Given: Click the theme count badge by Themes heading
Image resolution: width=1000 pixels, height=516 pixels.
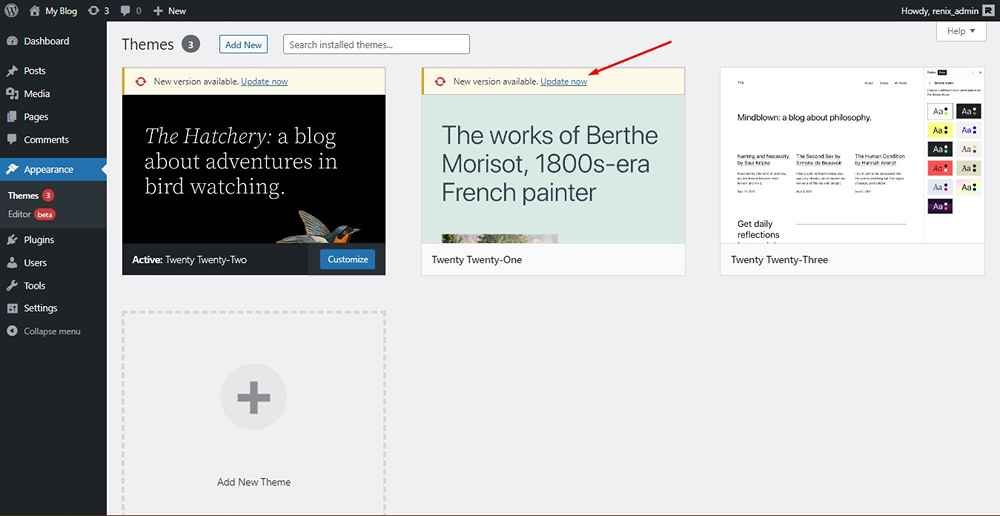Looking at the screenshot, I should click(191, 44).
